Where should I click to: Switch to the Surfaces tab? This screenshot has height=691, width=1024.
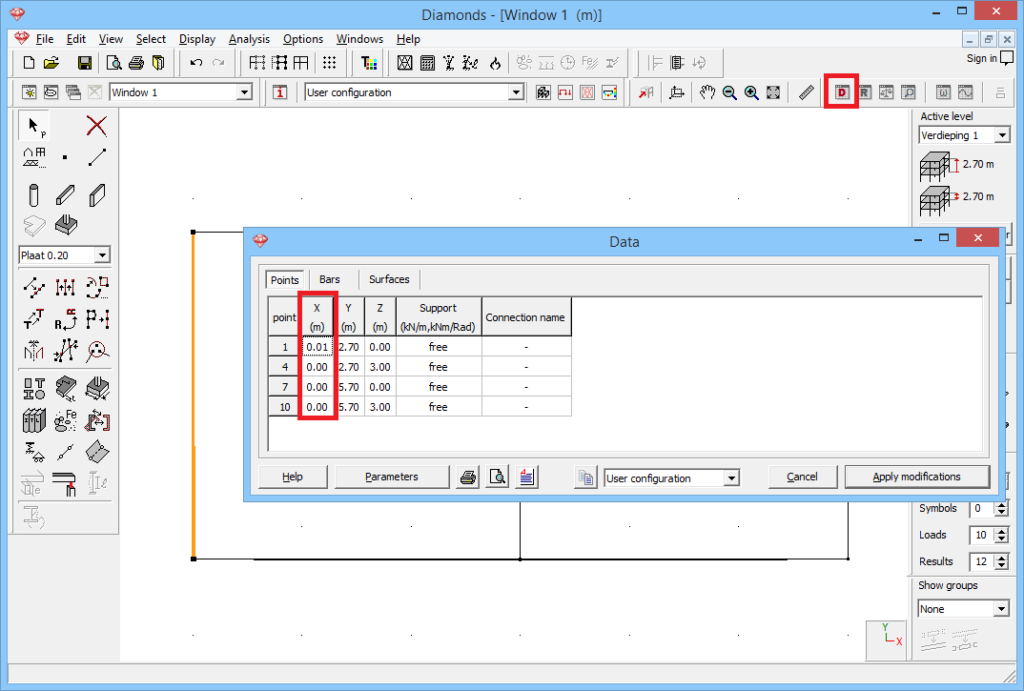coord(389,280)
